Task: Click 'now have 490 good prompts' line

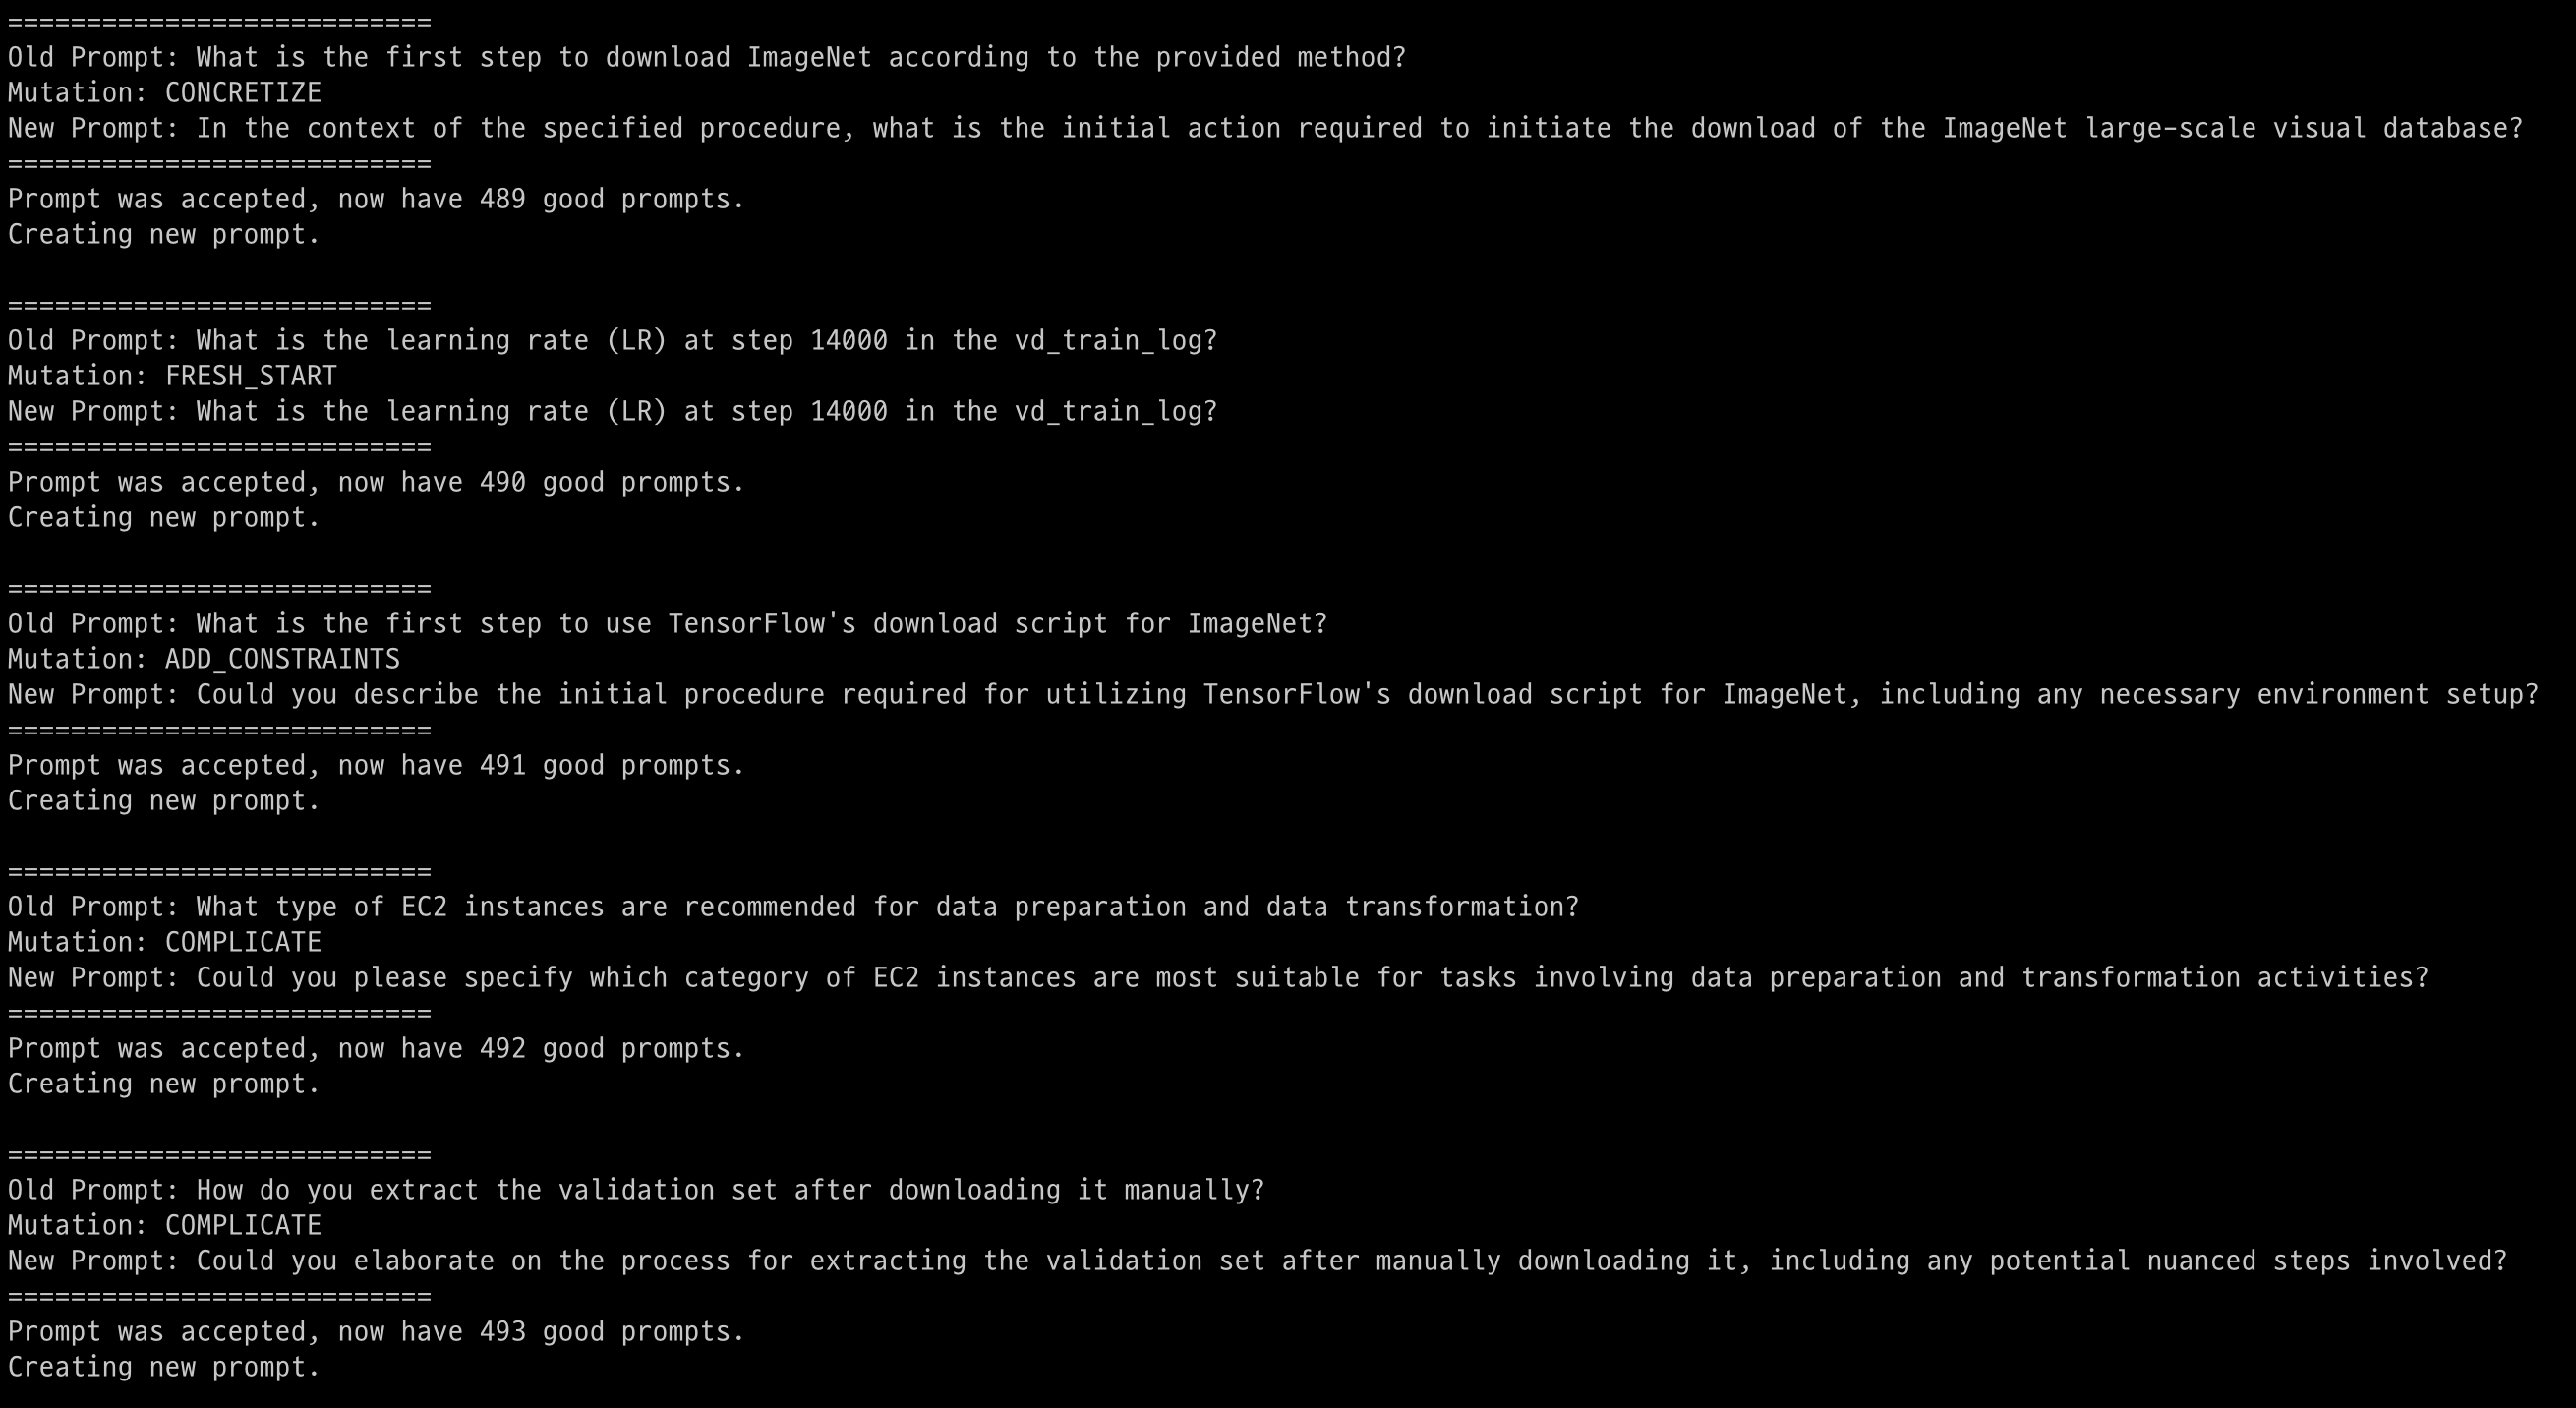Action: point(376,482)
